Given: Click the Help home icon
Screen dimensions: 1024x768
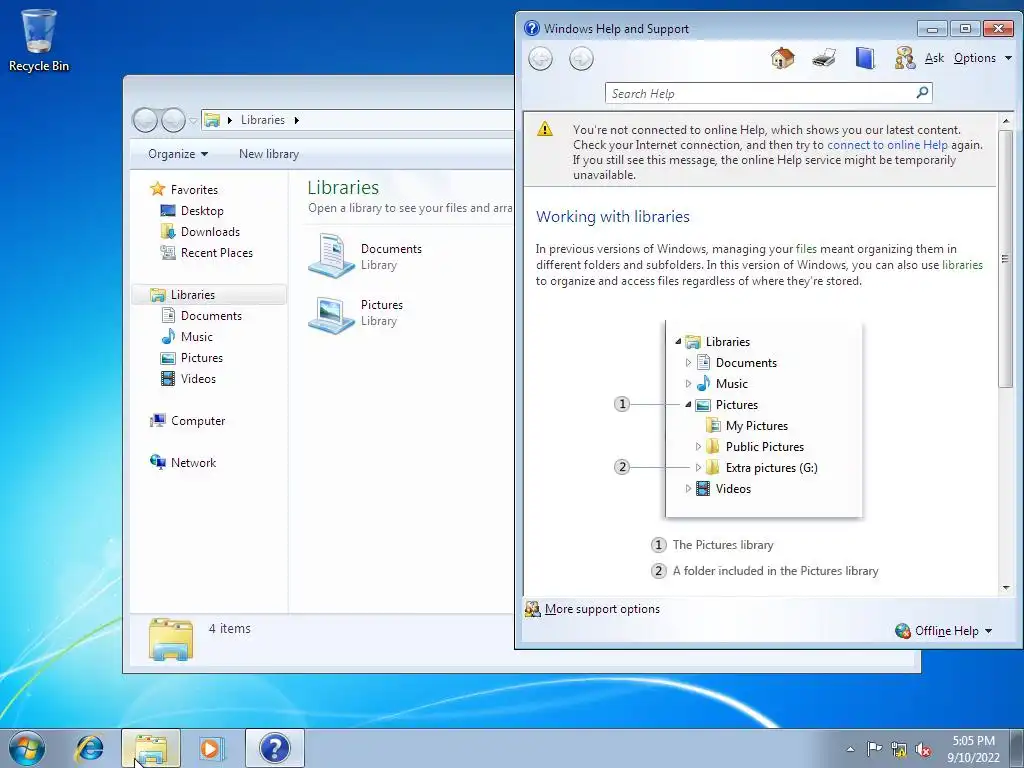Looking at the screenshot, I should (782, 58).
